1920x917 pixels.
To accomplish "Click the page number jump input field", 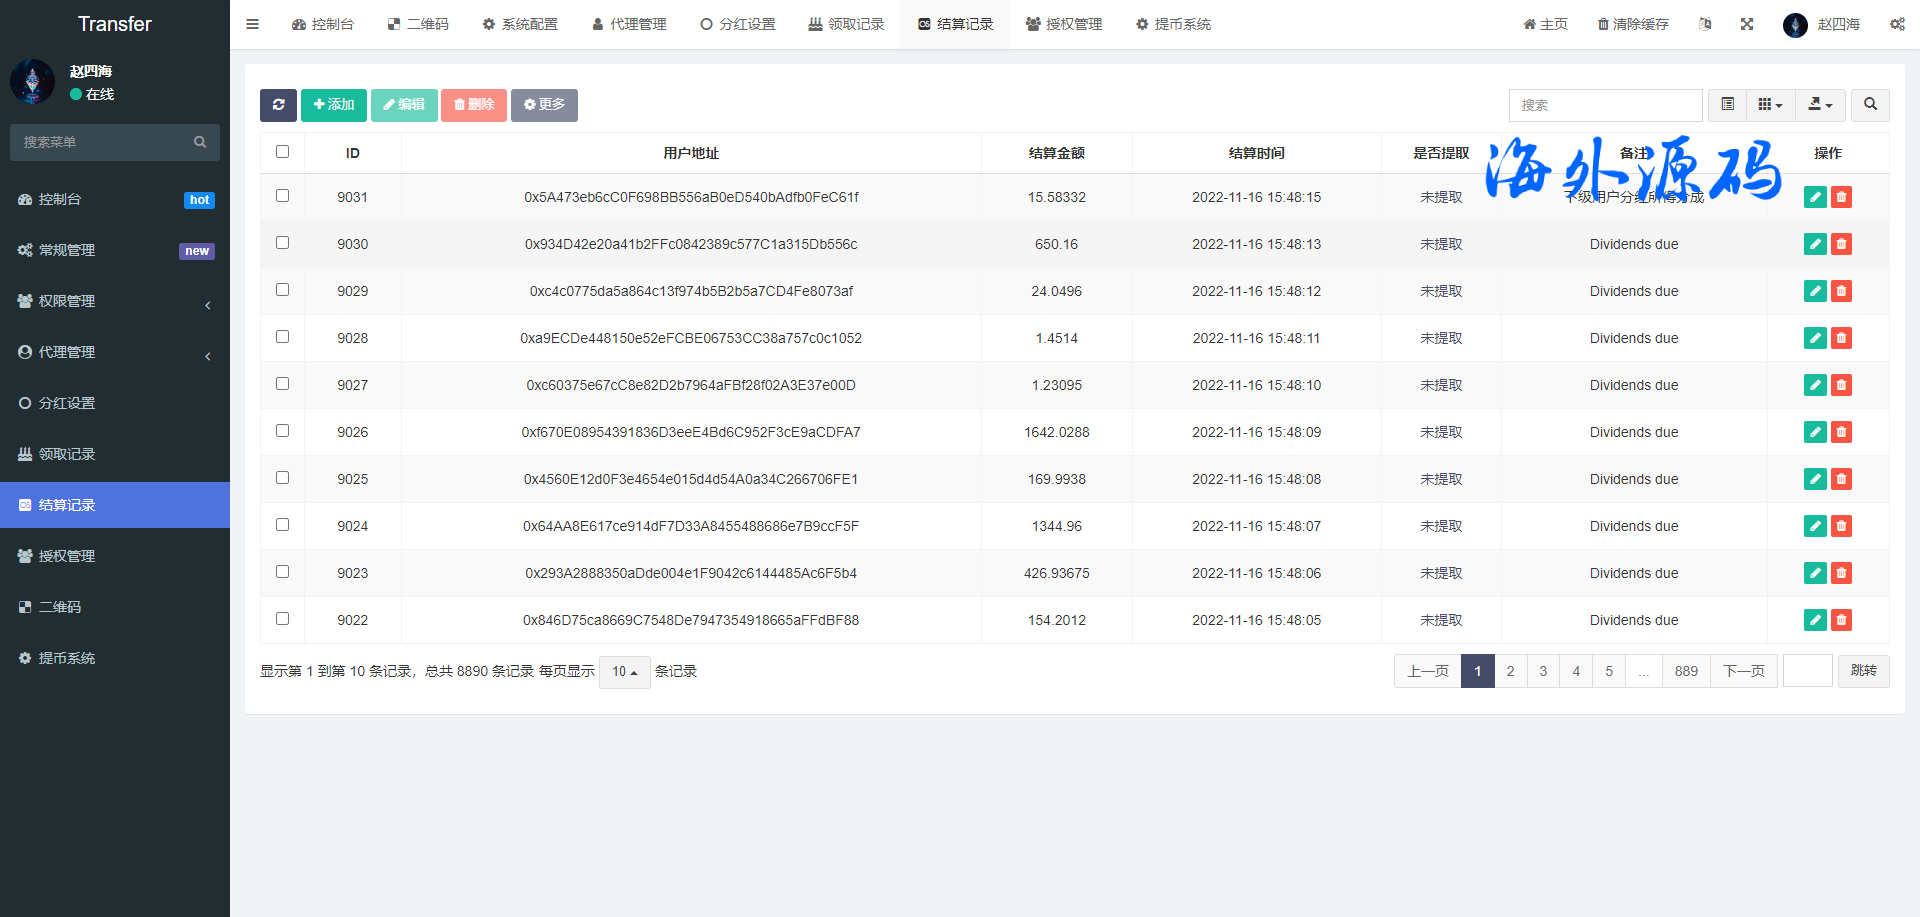I will tap(1807, 671).
